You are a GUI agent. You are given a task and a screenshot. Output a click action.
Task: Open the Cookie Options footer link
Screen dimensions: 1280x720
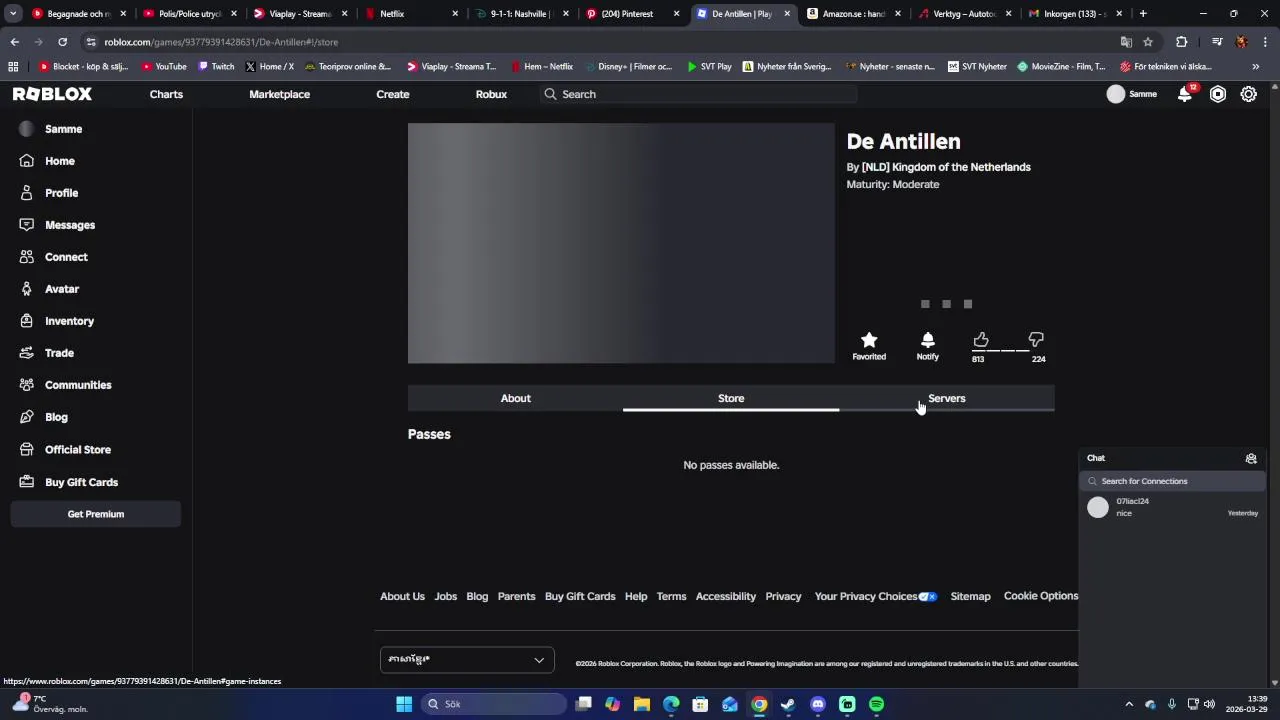(1041, 596)
